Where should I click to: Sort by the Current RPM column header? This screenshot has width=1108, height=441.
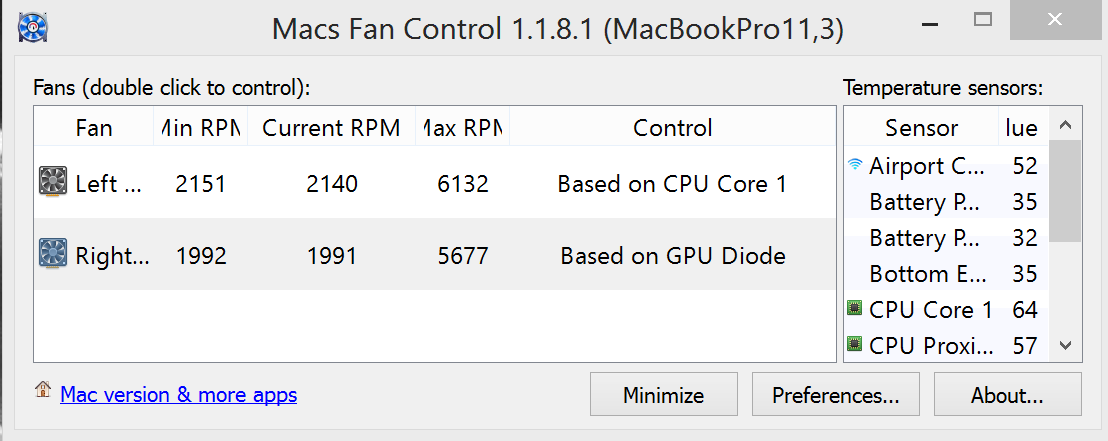331,127
